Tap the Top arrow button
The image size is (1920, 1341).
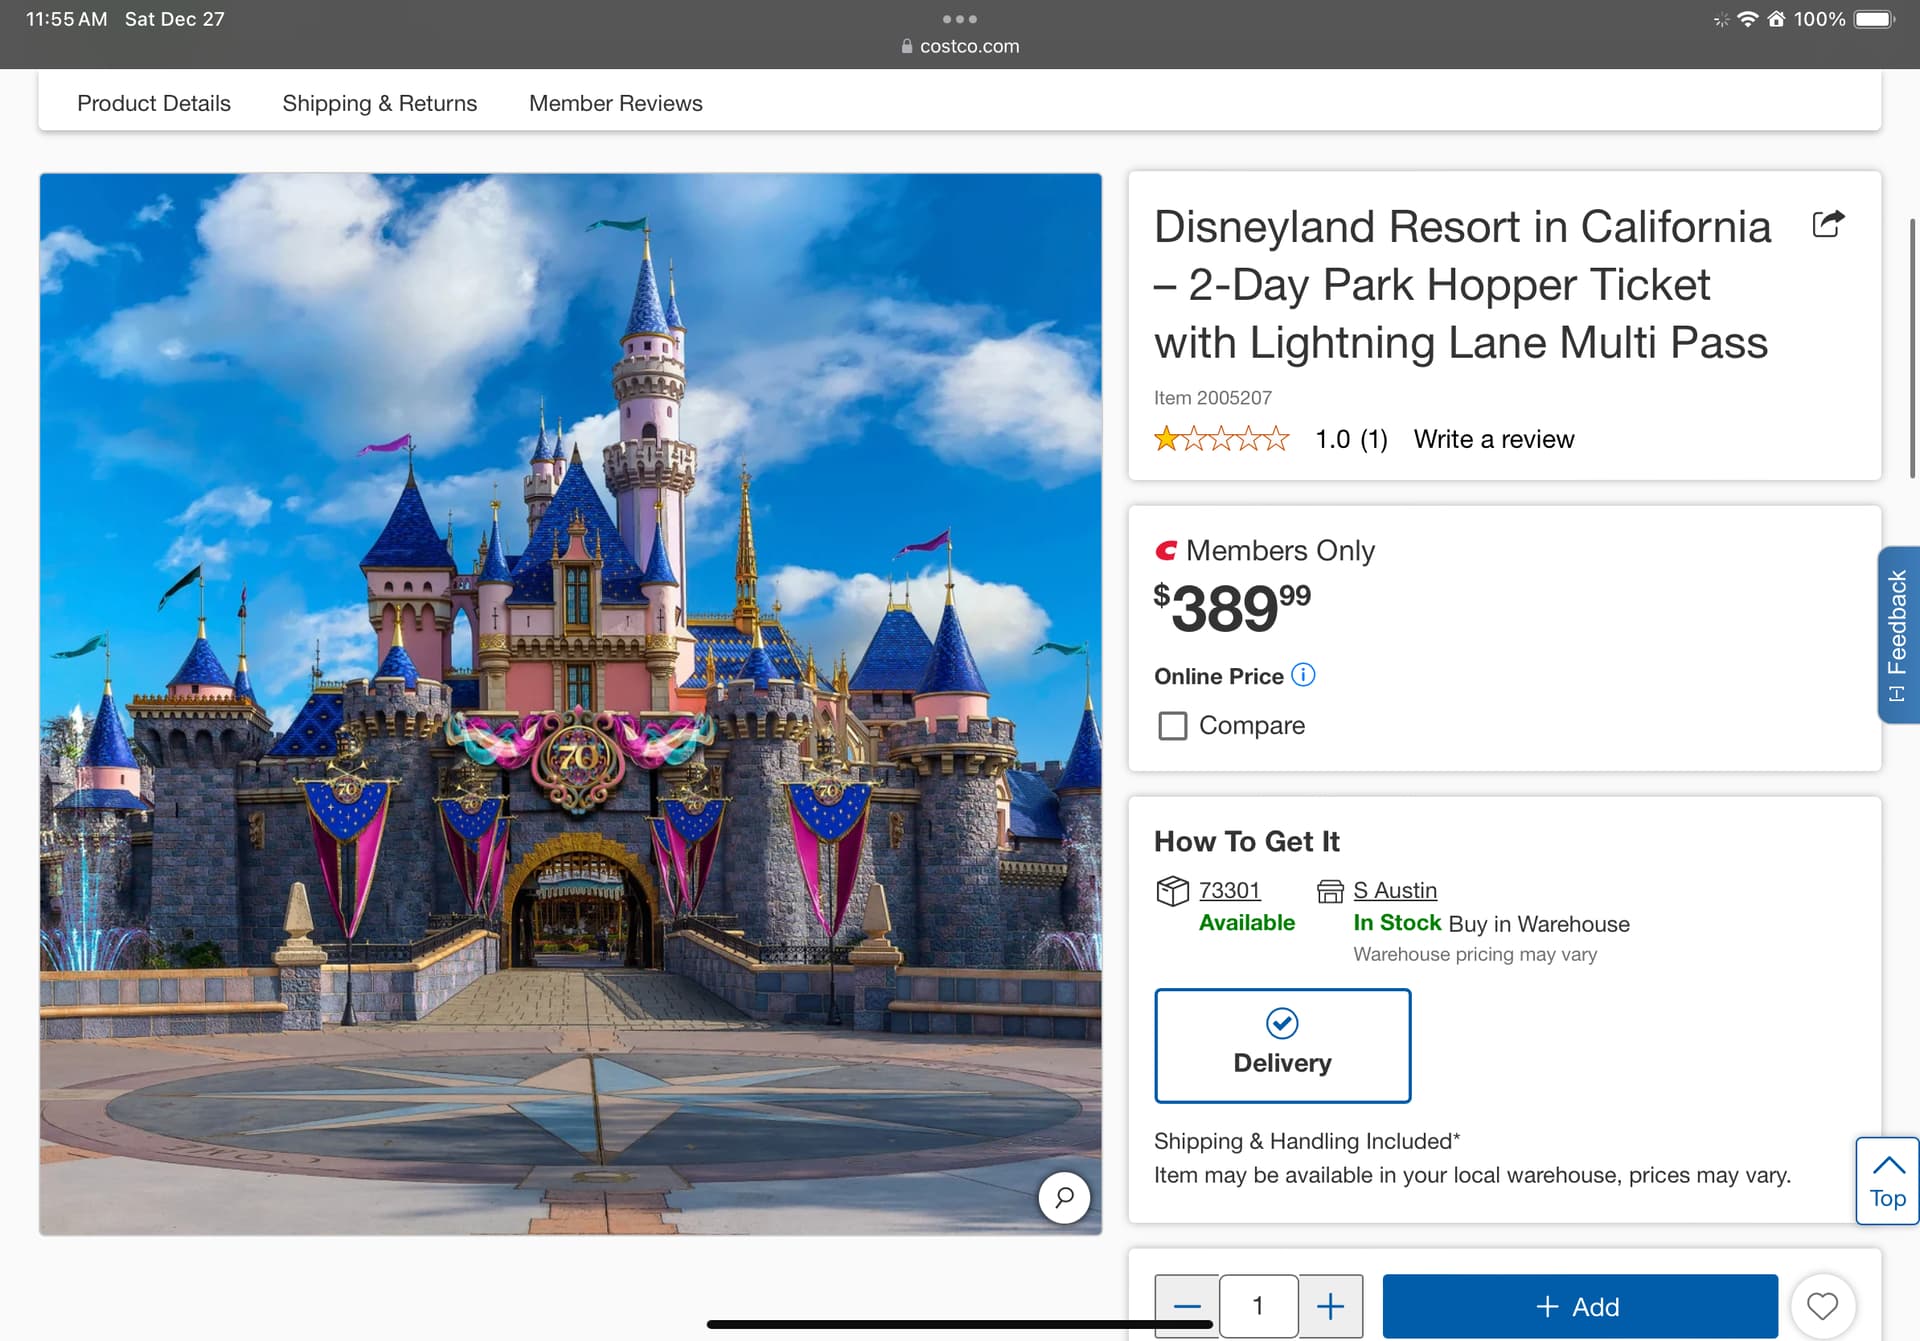pyautogui.click(x=1887, y=1180)
